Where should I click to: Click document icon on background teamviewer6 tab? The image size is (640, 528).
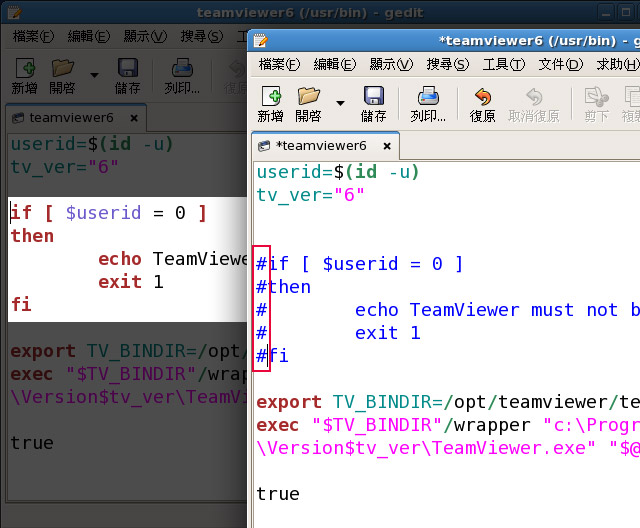(18, 118)
